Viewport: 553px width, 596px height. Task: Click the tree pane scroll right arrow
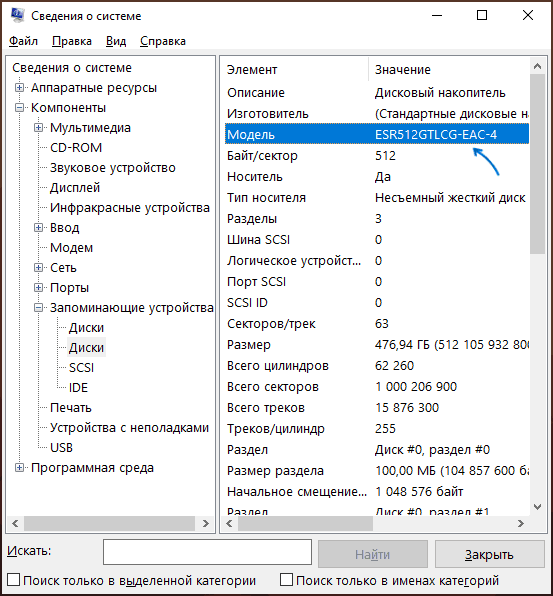pyautogui.click(x=206, y=523)
